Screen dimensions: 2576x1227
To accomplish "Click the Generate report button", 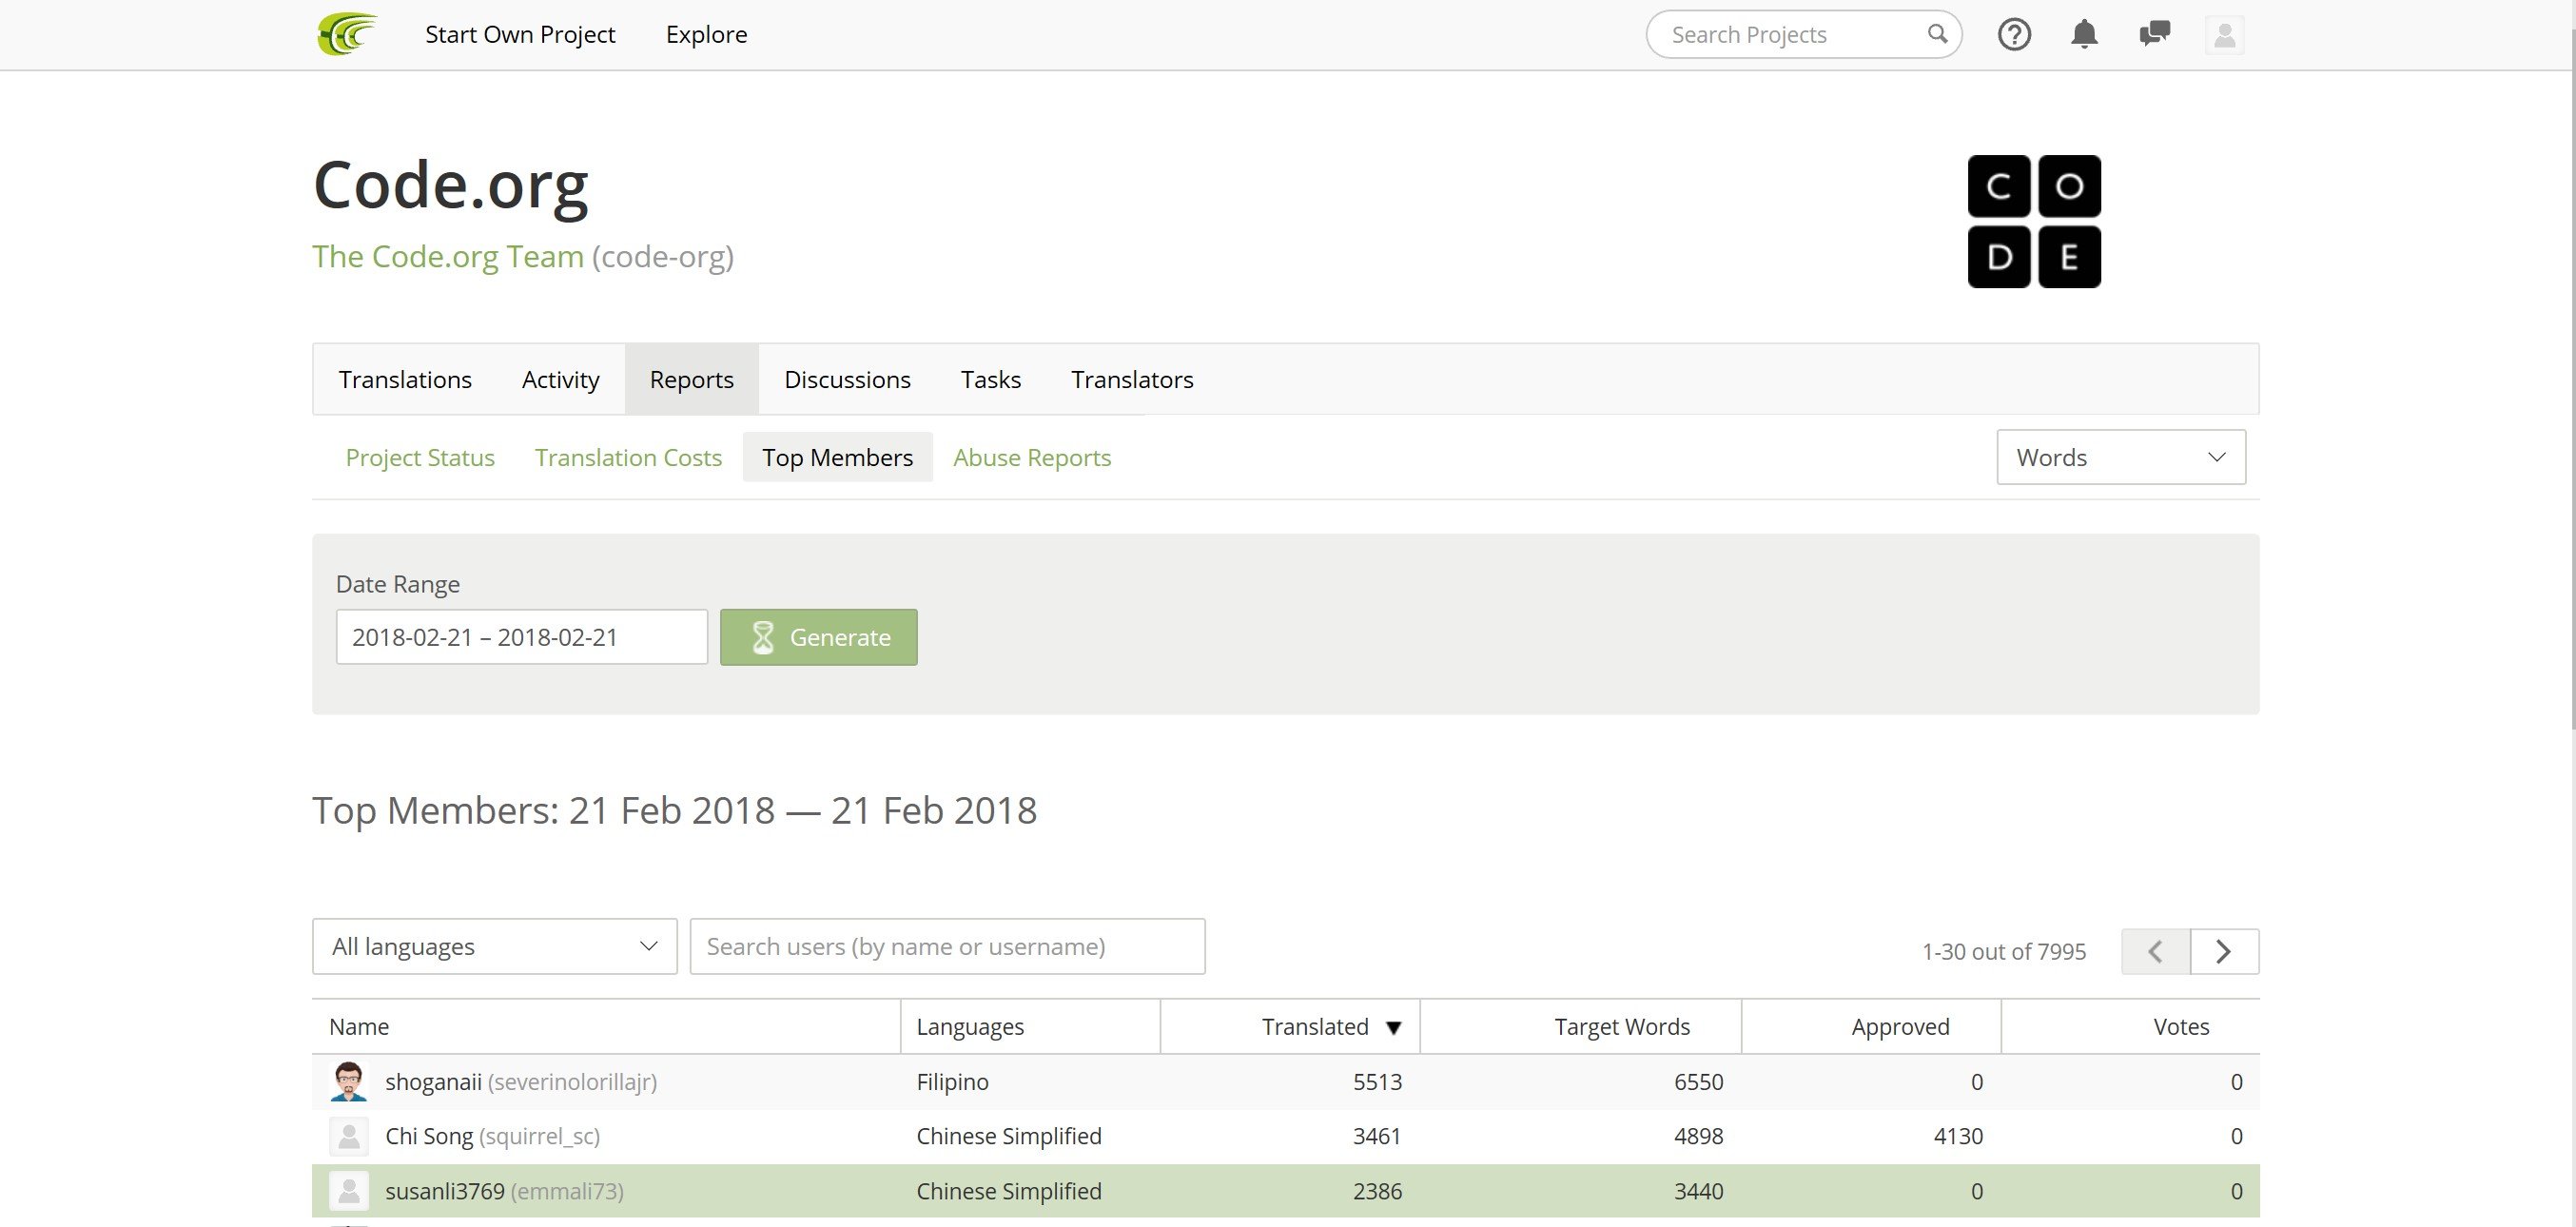I will coord(818,637).
